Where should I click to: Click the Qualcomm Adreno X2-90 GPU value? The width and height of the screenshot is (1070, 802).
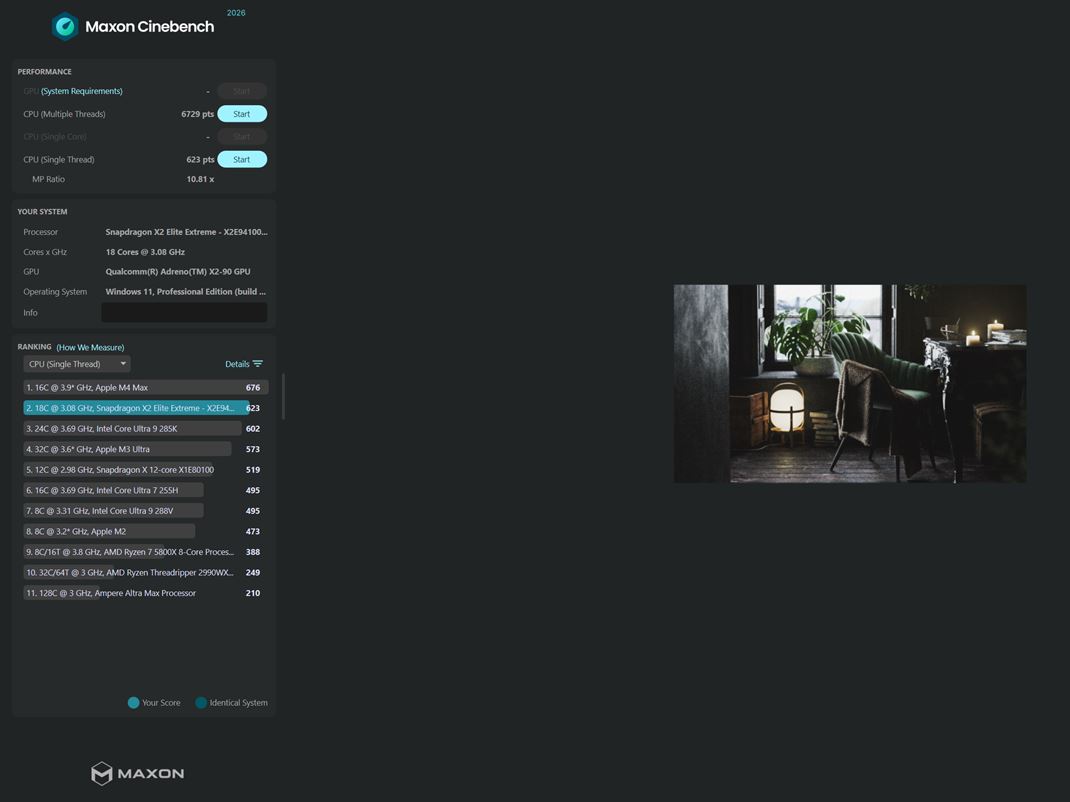coord(177,272)
